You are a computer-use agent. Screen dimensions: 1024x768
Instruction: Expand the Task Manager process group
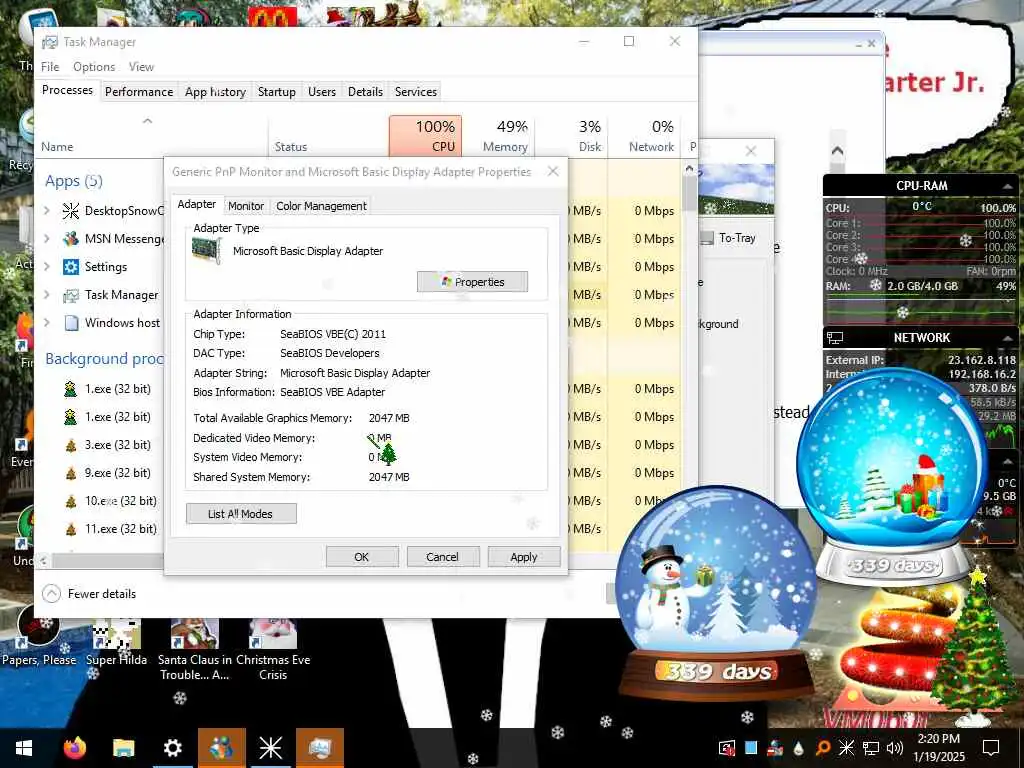coord(47,295)
